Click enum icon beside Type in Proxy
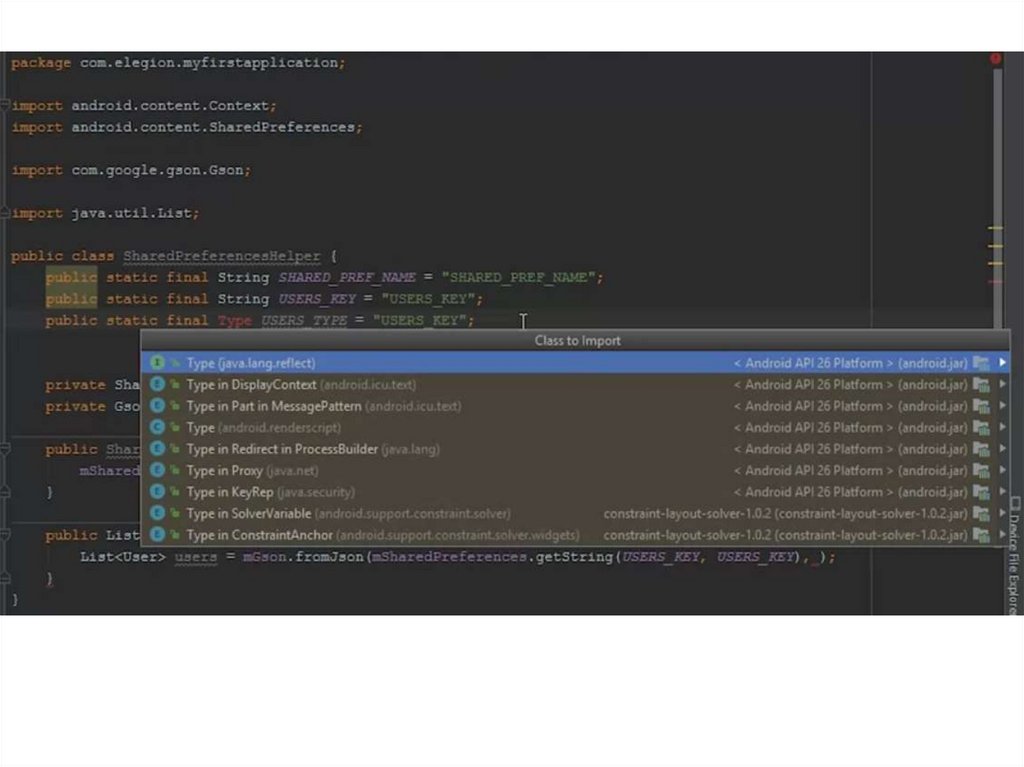 (157, 470)
